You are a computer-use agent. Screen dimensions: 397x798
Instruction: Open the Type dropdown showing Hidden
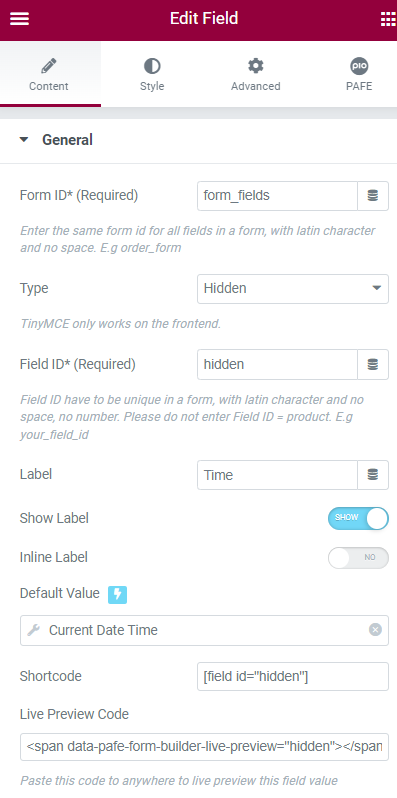[293, 289]
